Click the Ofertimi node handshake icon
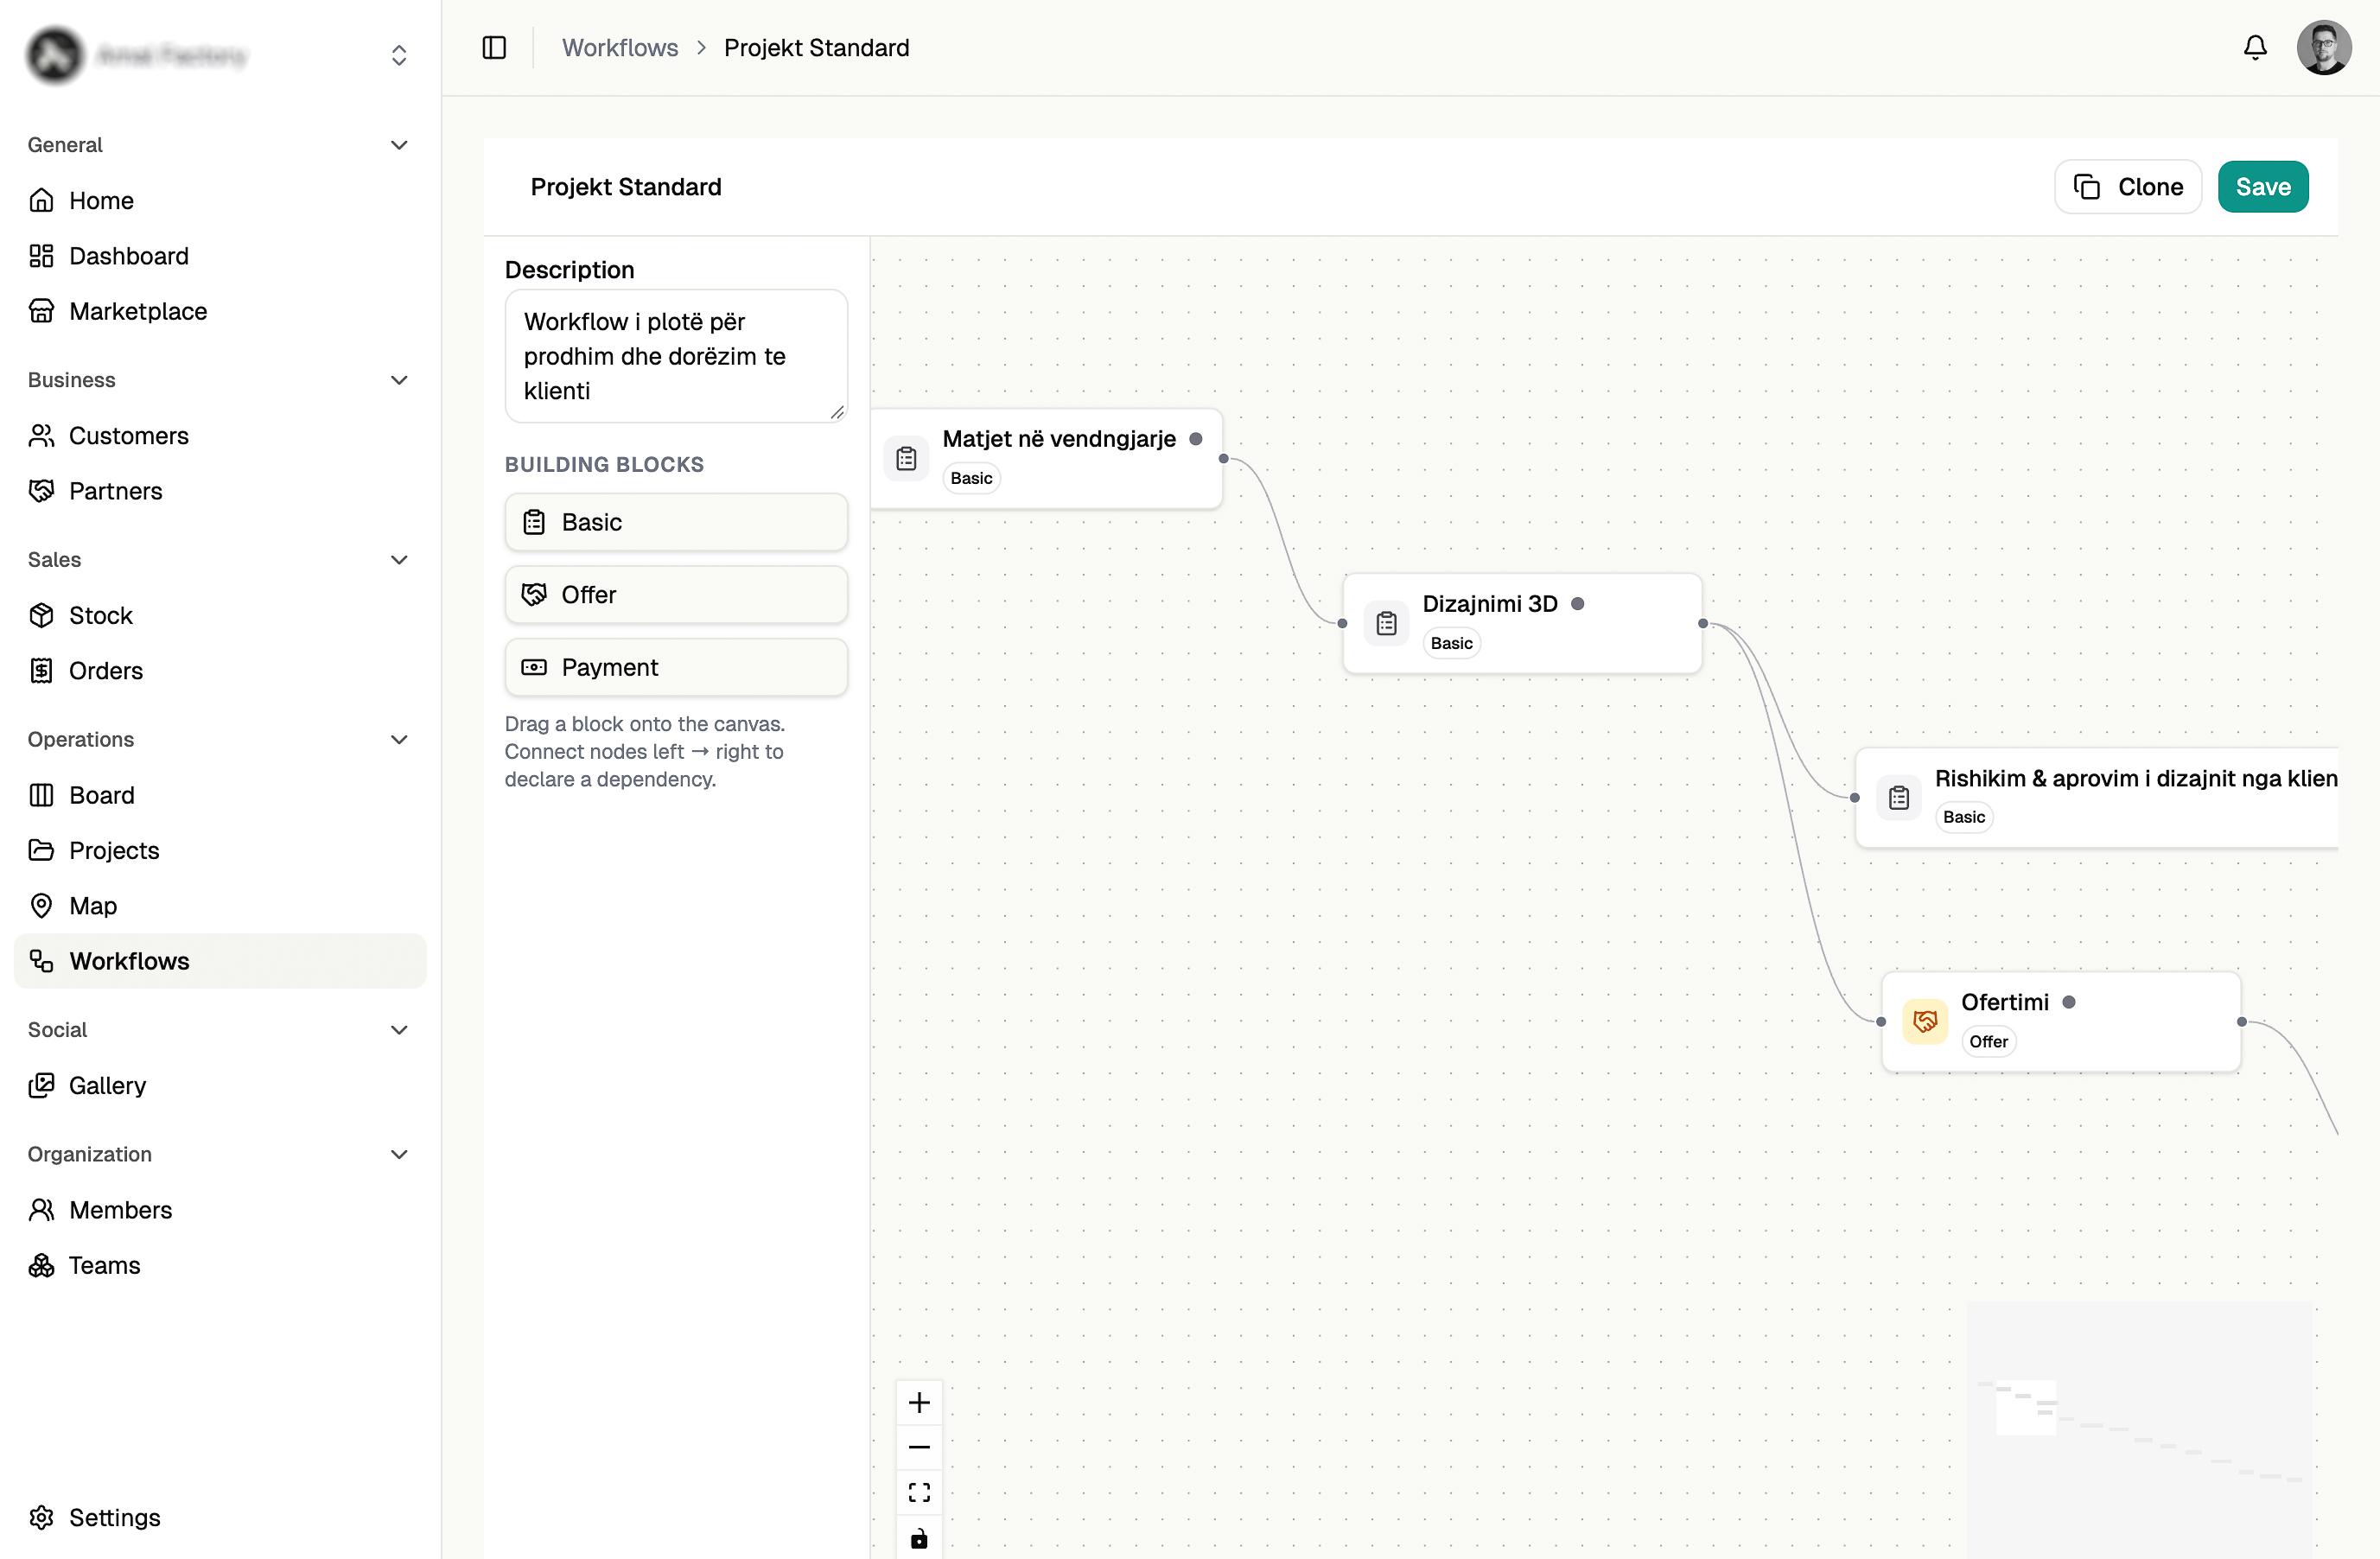This screenshot has height=1559, width=2380. [1925, 1021]
